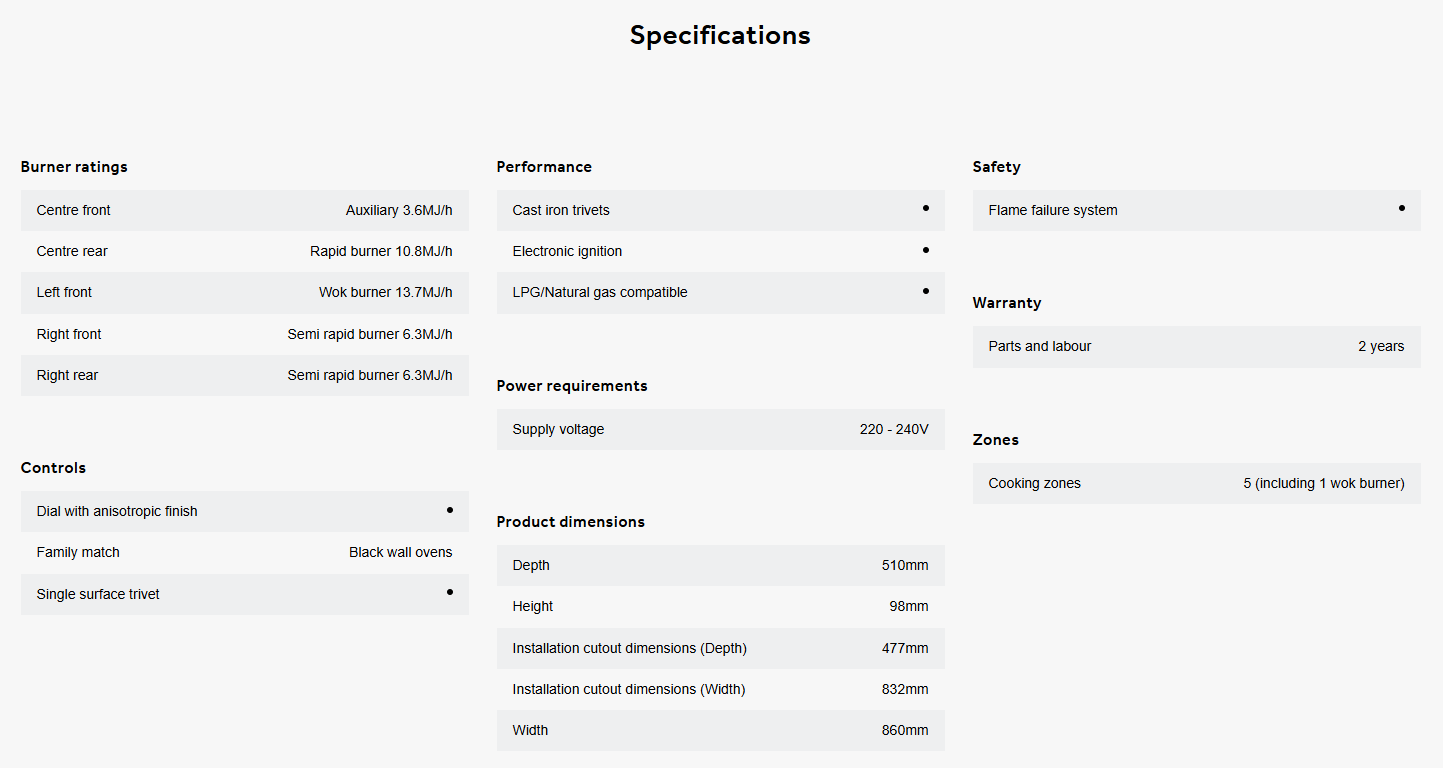The height and width of the screenshot is (768, 1443).
Task: Click the Electronic ignition bullet dot
Action: (x=926, y=250)
